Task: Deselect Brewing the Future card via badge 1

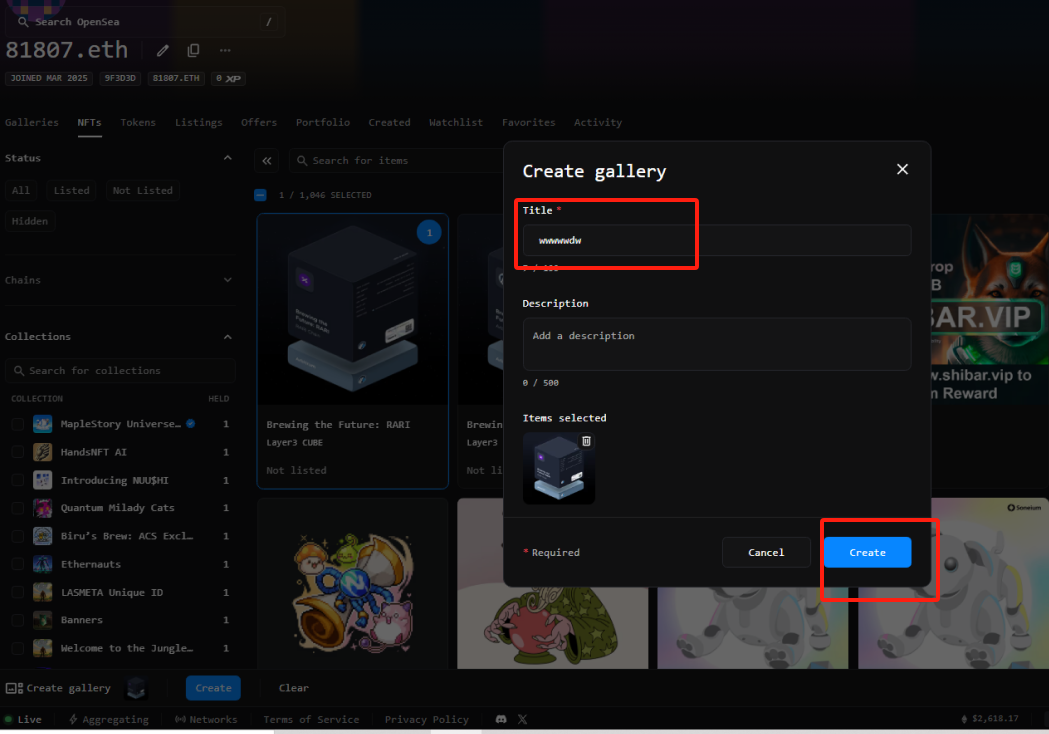Action: [x=429, y=232]
